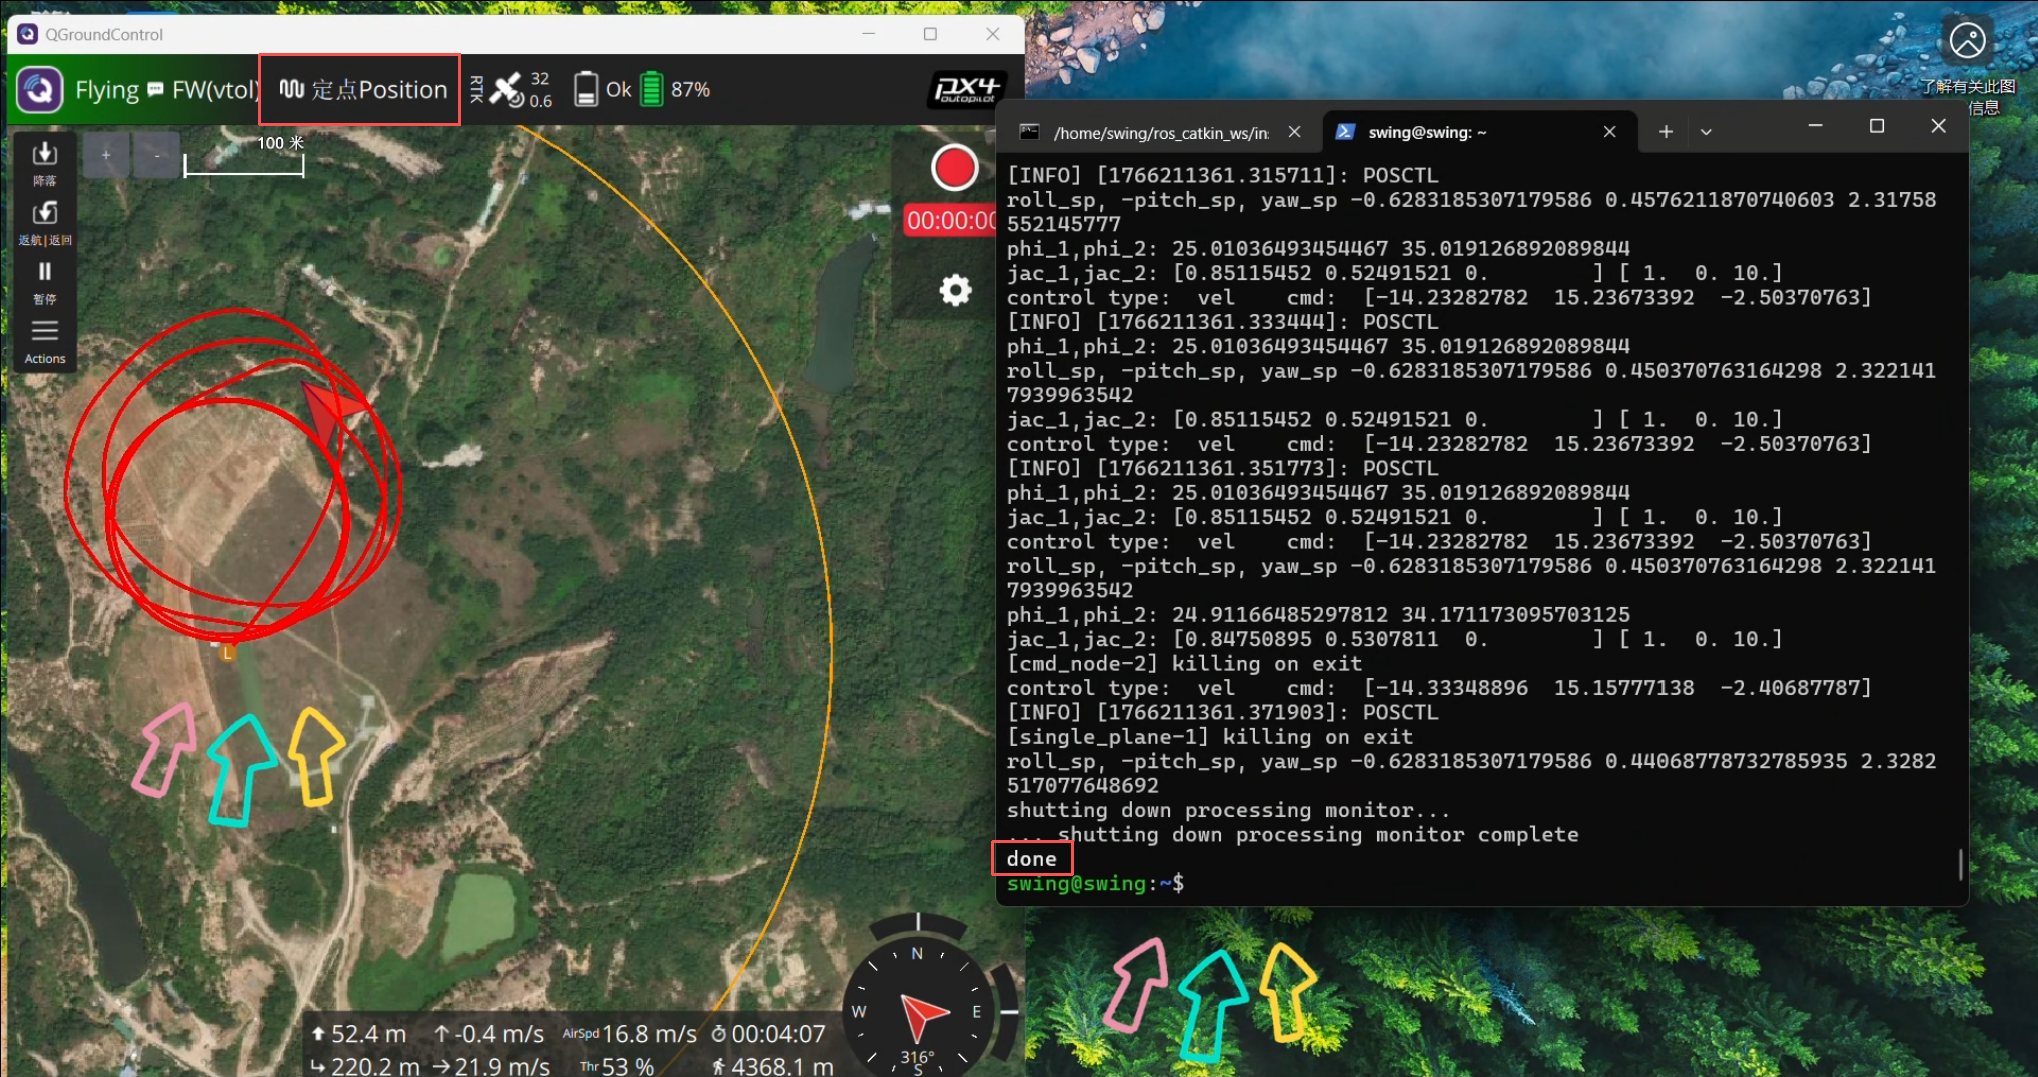2038x1077 pixels.
Task: Maximize the terminal window
Action: coord(1877,126)
